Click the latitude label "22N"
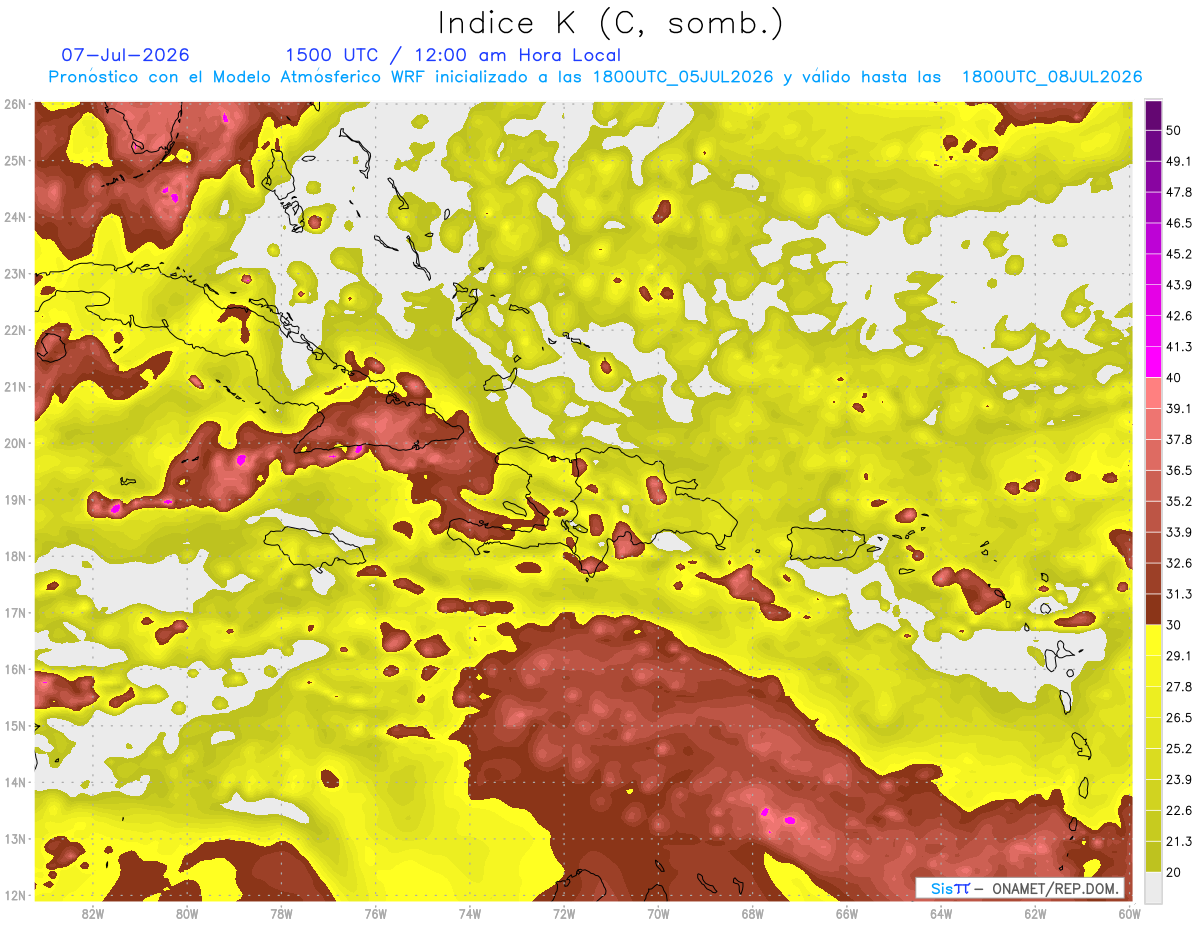1200x927 pixels. 14,330
